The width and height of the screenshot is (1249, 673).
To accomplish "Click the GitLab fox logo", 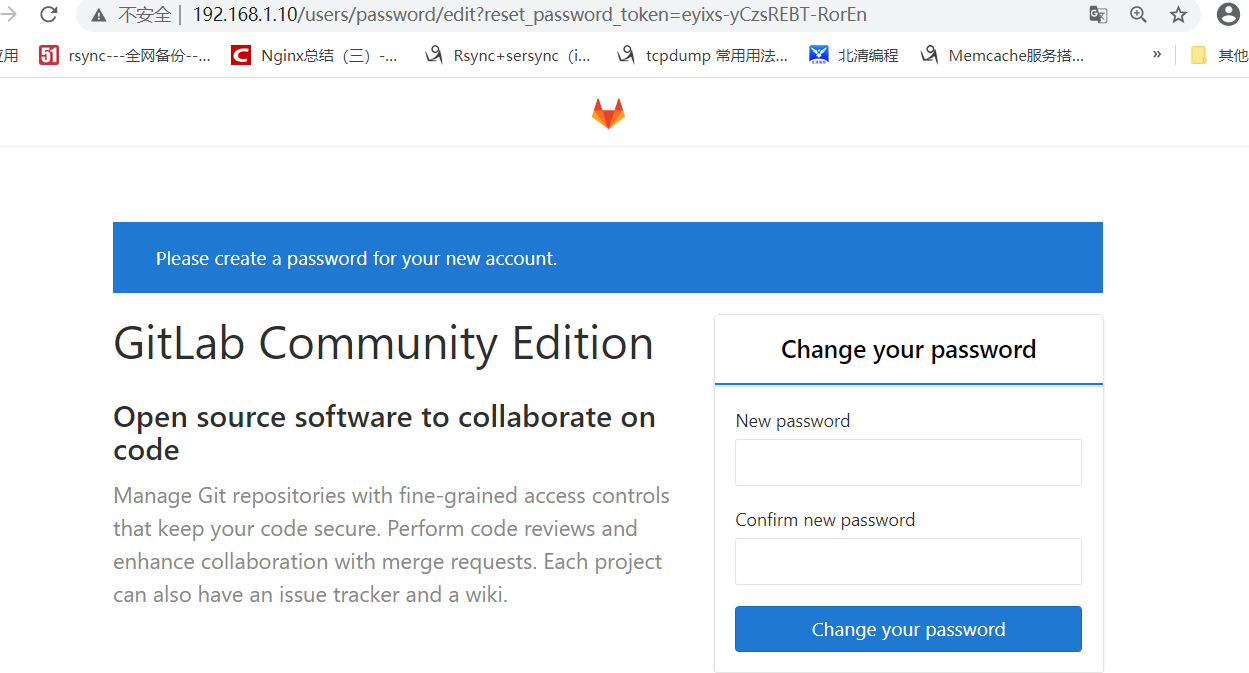I will tap(608, 114).
